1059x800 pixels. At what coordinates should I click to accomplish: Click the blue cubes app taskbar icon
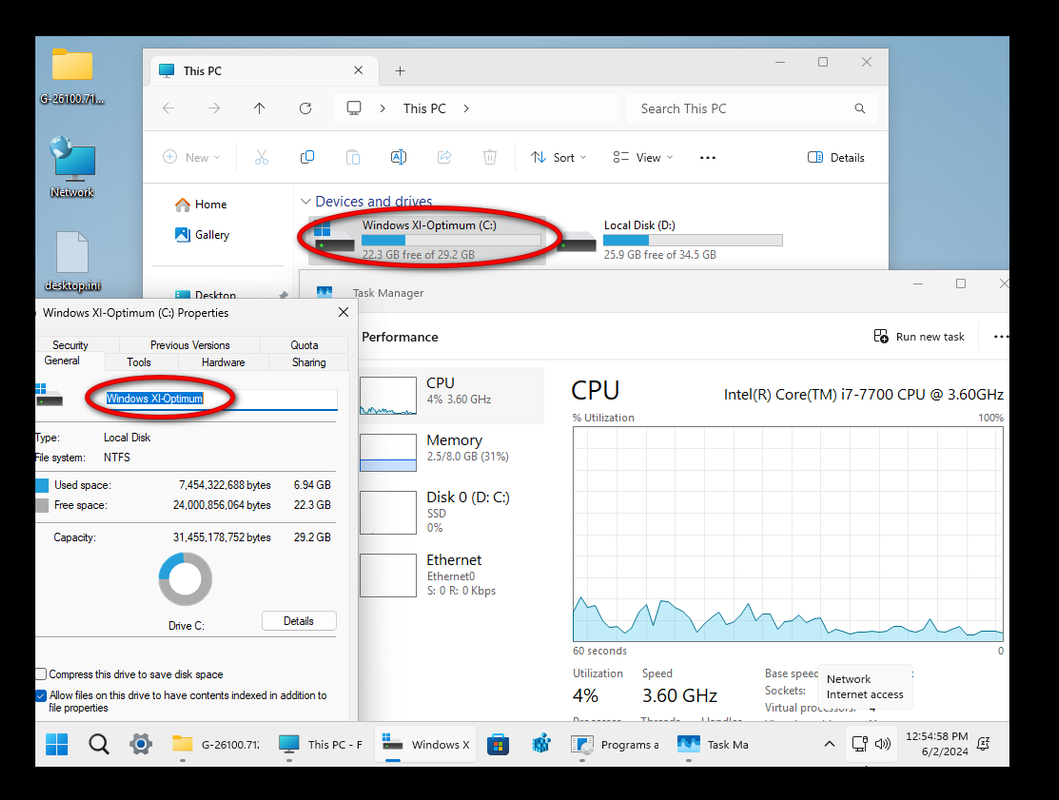[x=540, y=744]
